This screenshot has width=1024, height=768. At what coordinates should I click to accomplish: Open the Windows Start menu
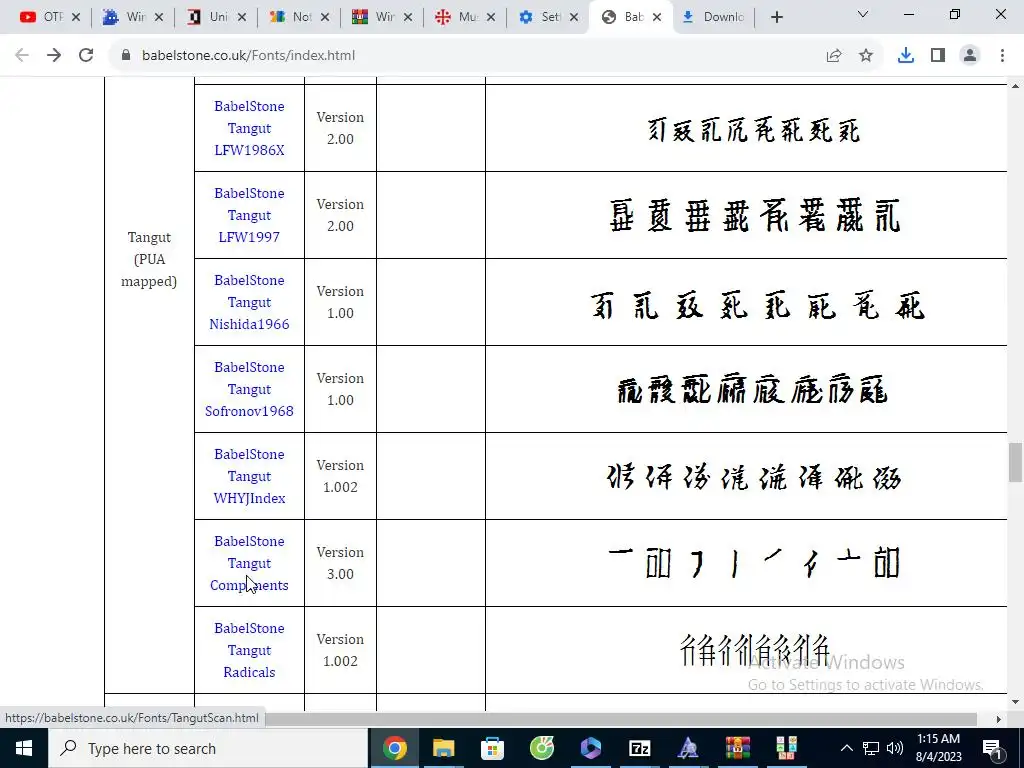point(24,748)
